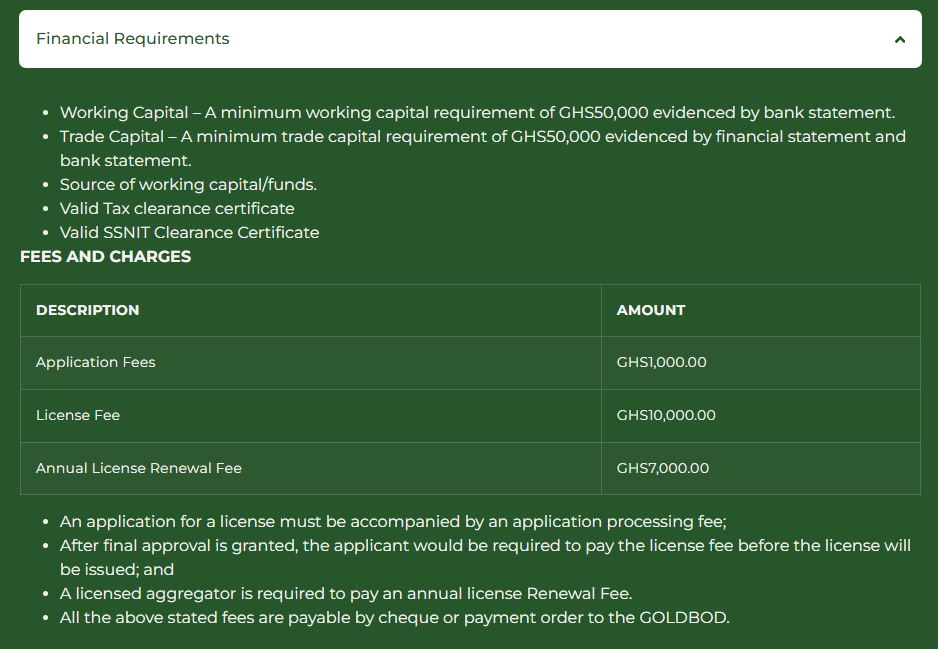938x649 pixels.
Task: Click the DESCRIPTION column header
Action: 310,310
